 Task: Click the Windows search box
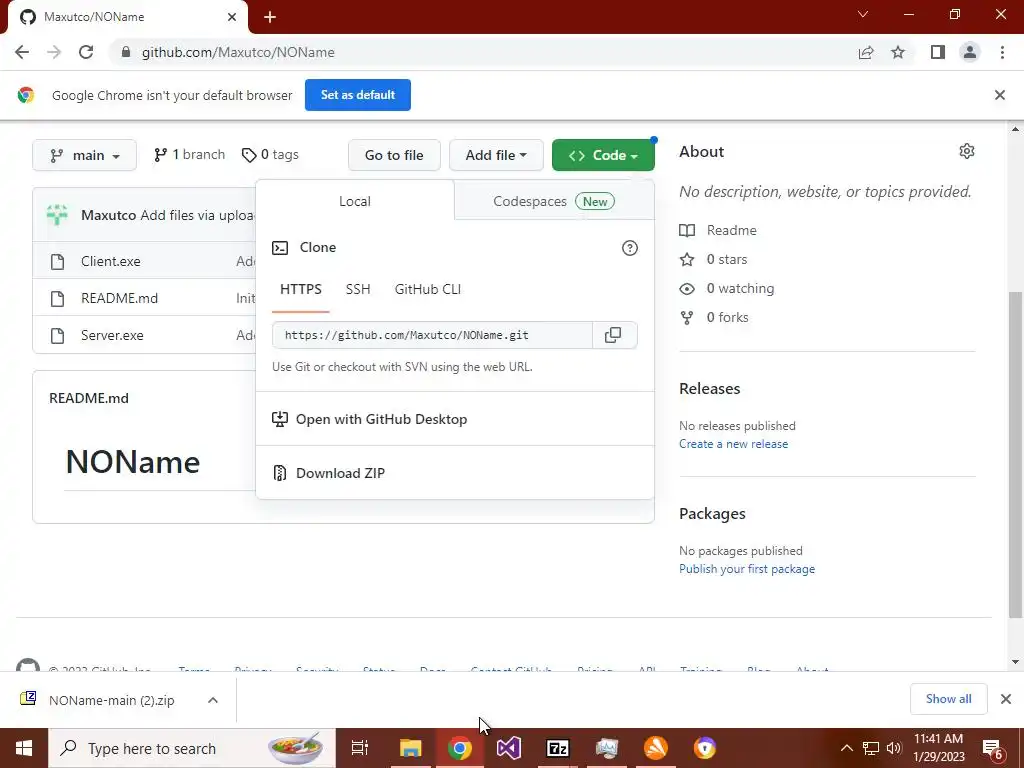[x=192, y=748]
